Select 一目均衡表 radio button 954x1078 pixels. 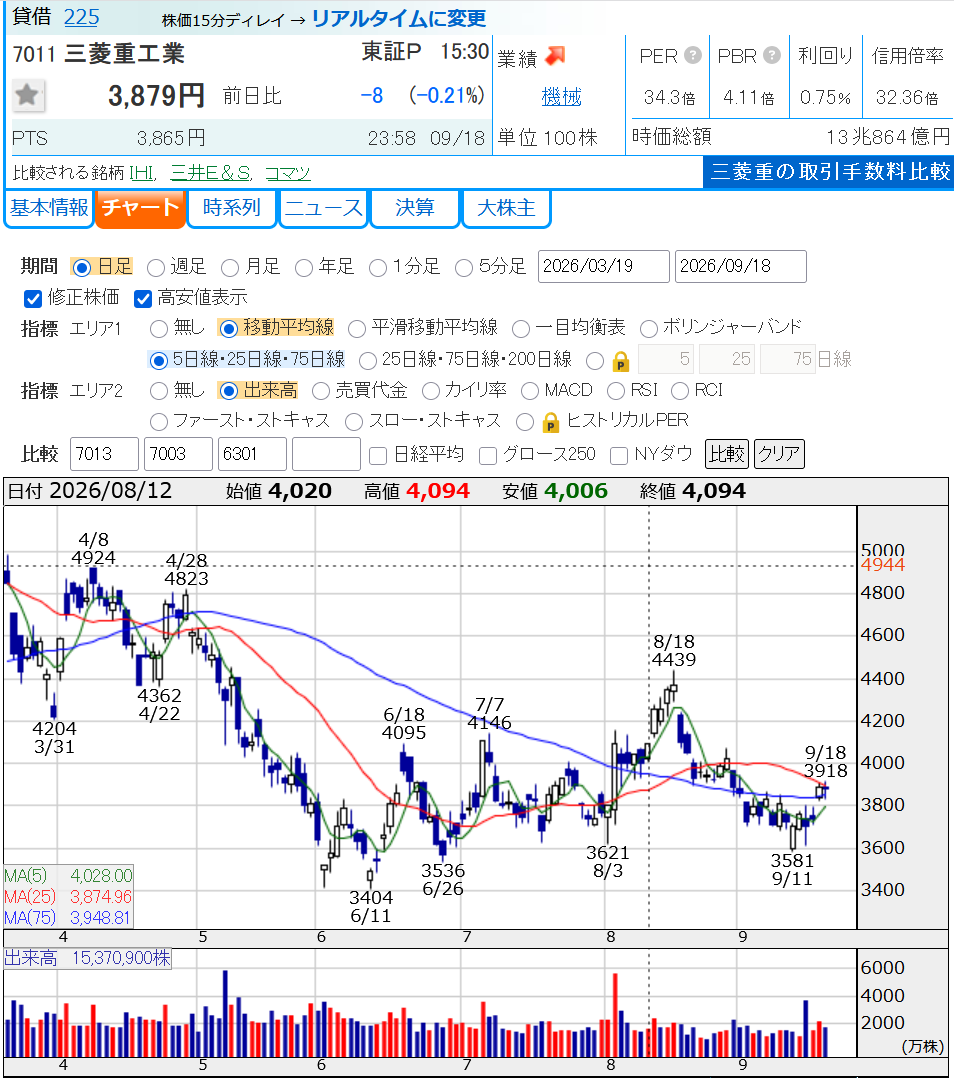tap(521, 329)
